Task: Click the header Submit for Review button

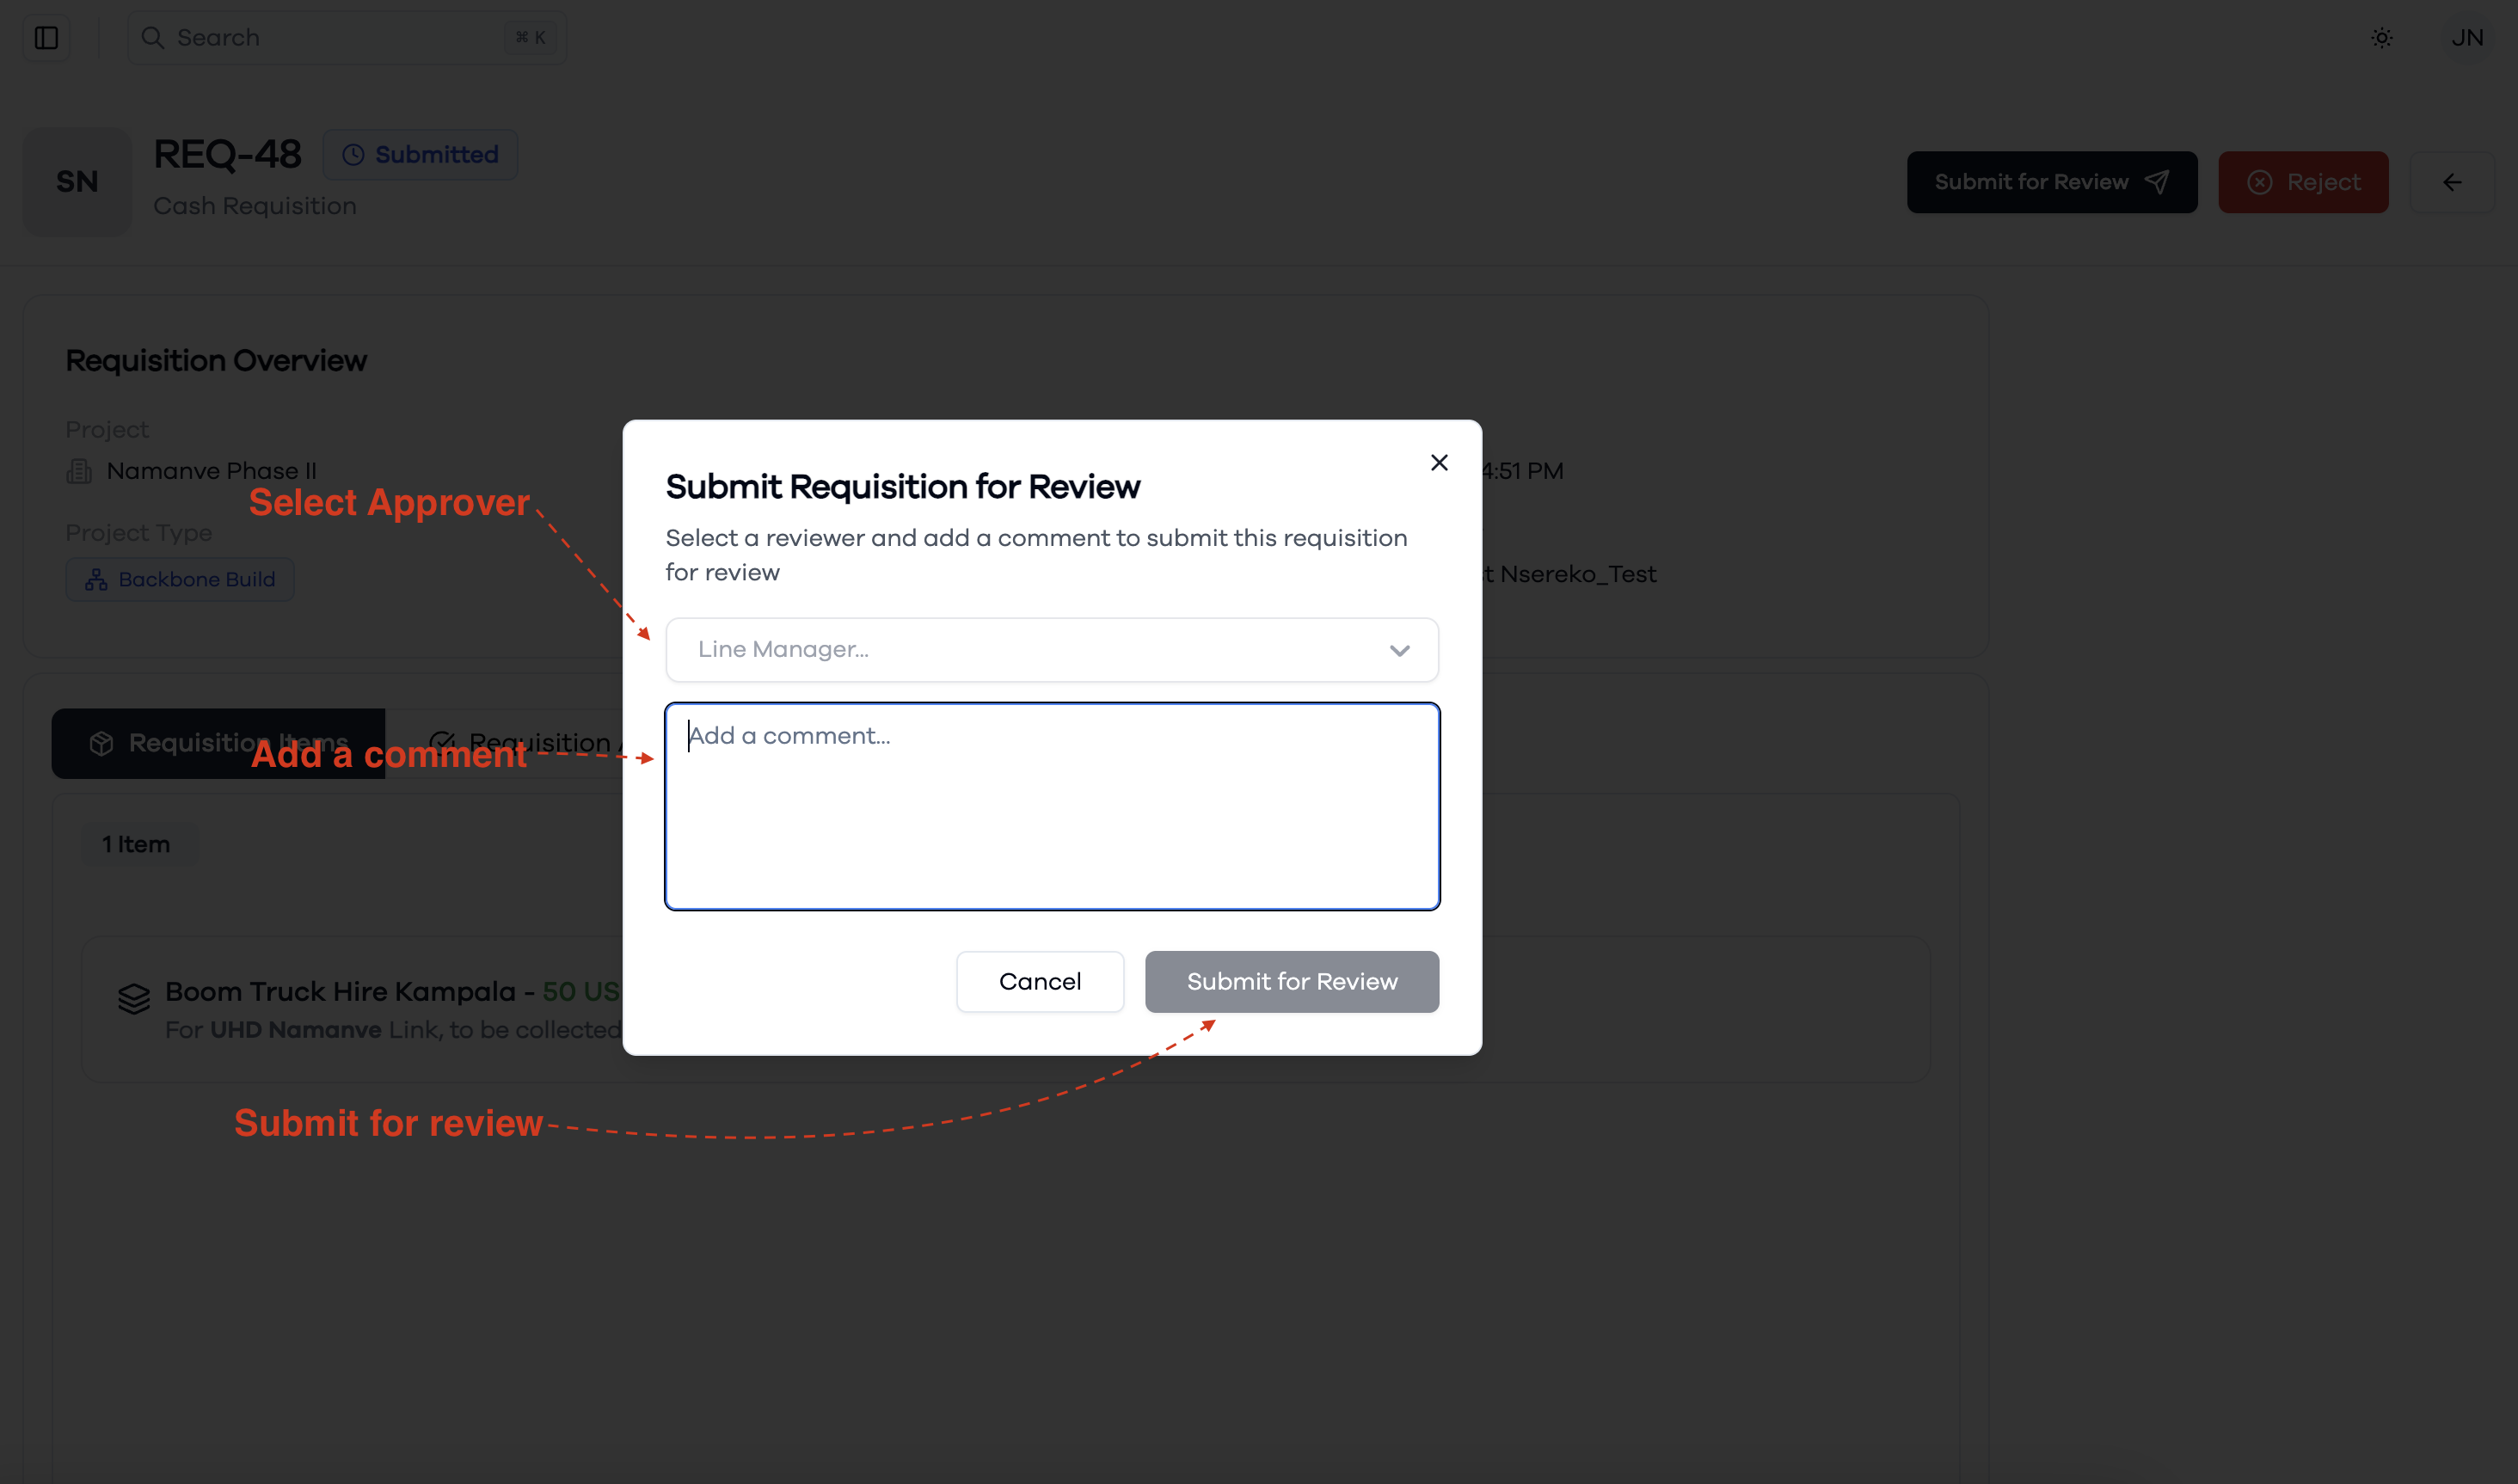Action: click(x=2052, y=182)
